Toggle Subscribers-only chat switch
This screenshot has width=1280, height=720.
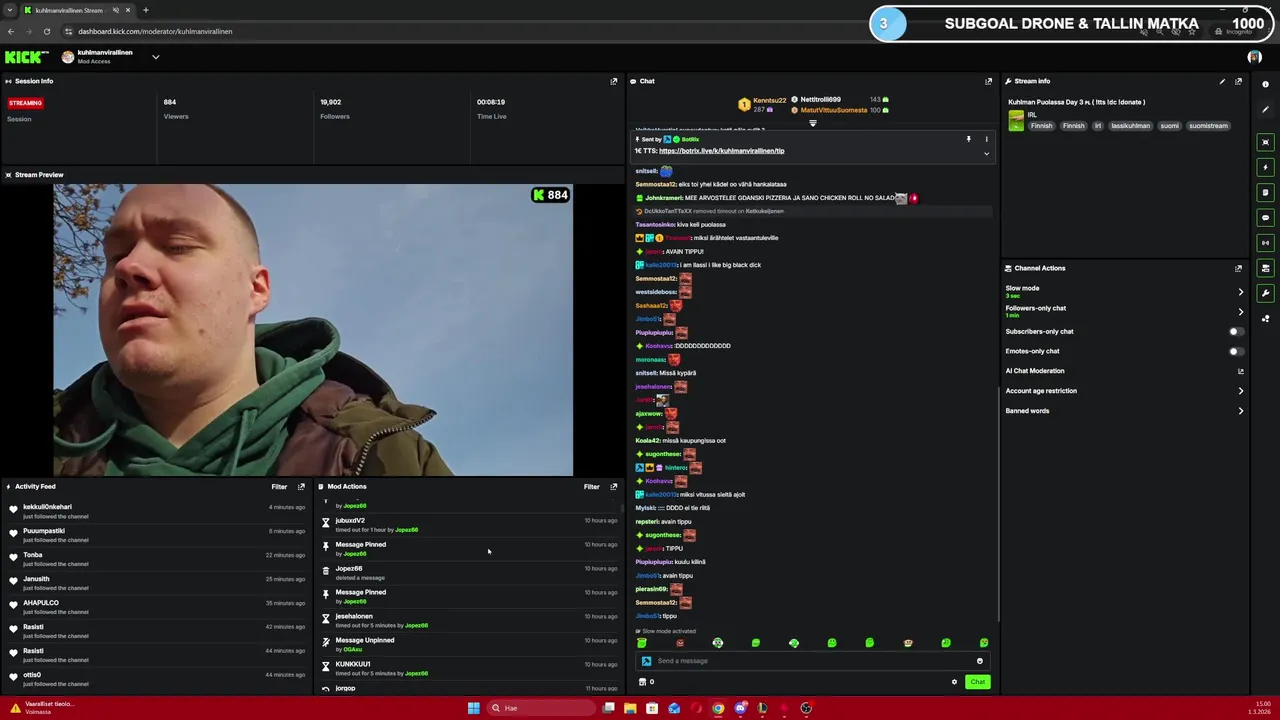[1237, 331]
